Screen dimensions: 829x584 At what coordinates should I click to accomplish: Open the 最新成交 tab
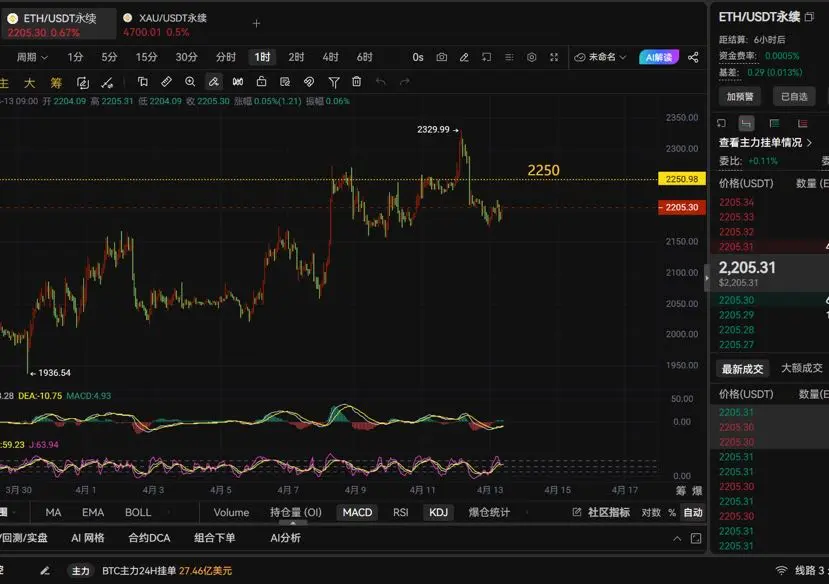pos(742,369)
